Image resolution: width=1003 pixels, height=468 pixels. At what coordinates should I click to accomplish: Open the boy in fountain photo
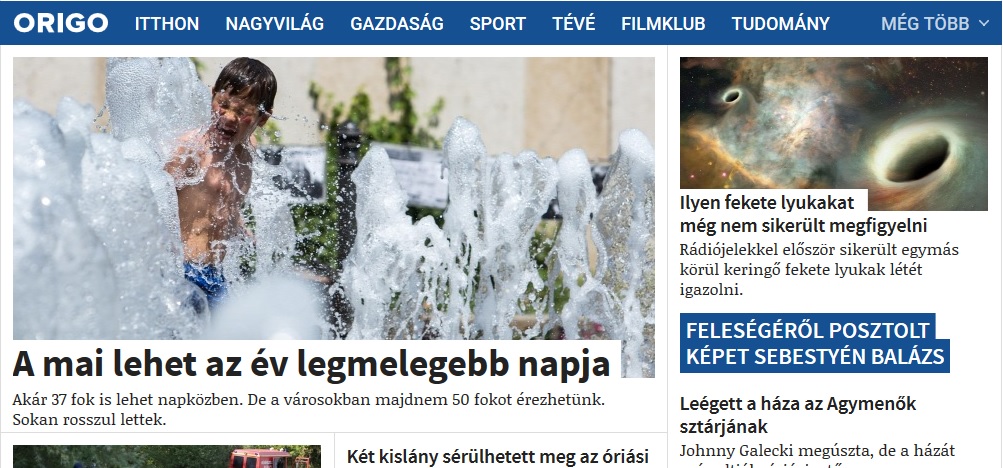[x=333, y=198]
